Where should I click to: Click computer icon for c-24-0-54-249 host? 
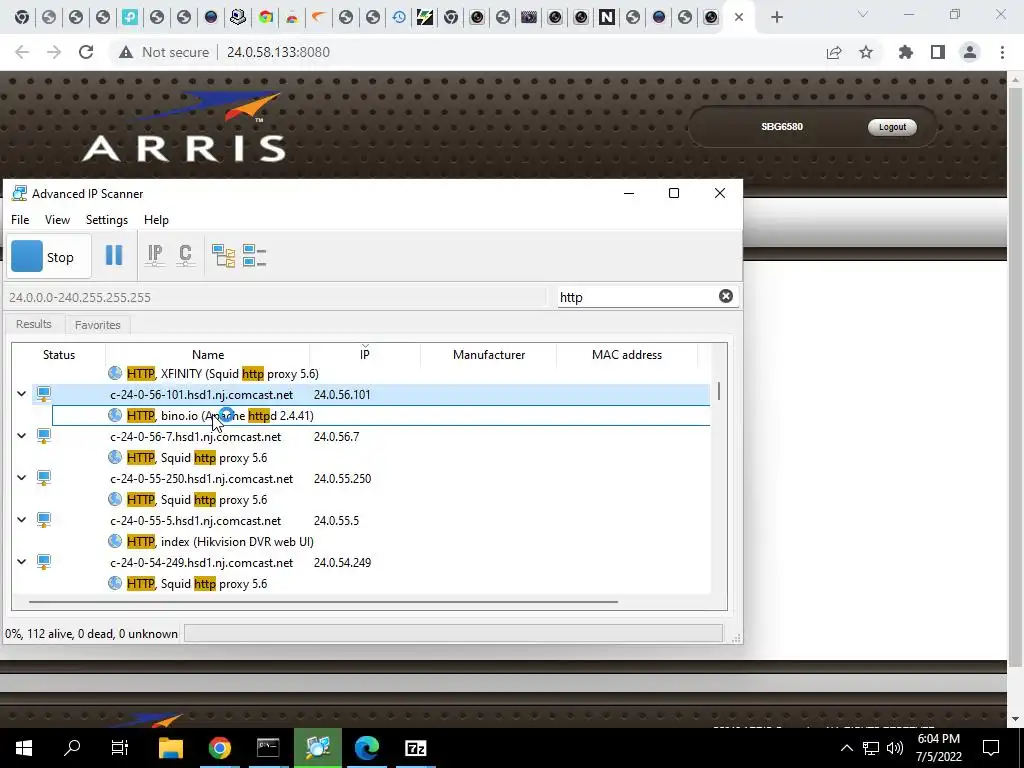click(x=44, y=562)
